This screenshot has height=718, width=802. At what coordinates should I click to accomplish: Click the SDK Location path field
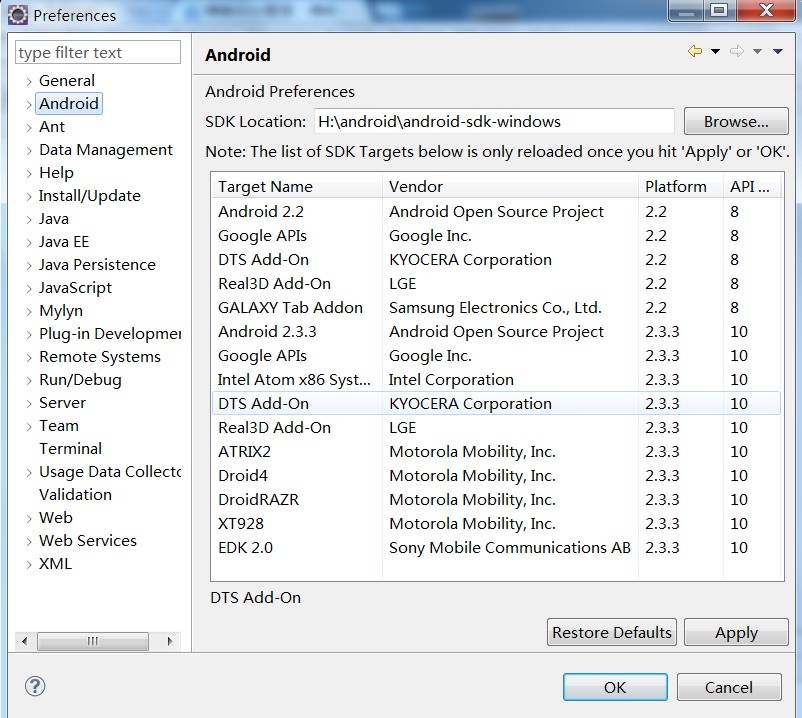(x=494, y=121)
